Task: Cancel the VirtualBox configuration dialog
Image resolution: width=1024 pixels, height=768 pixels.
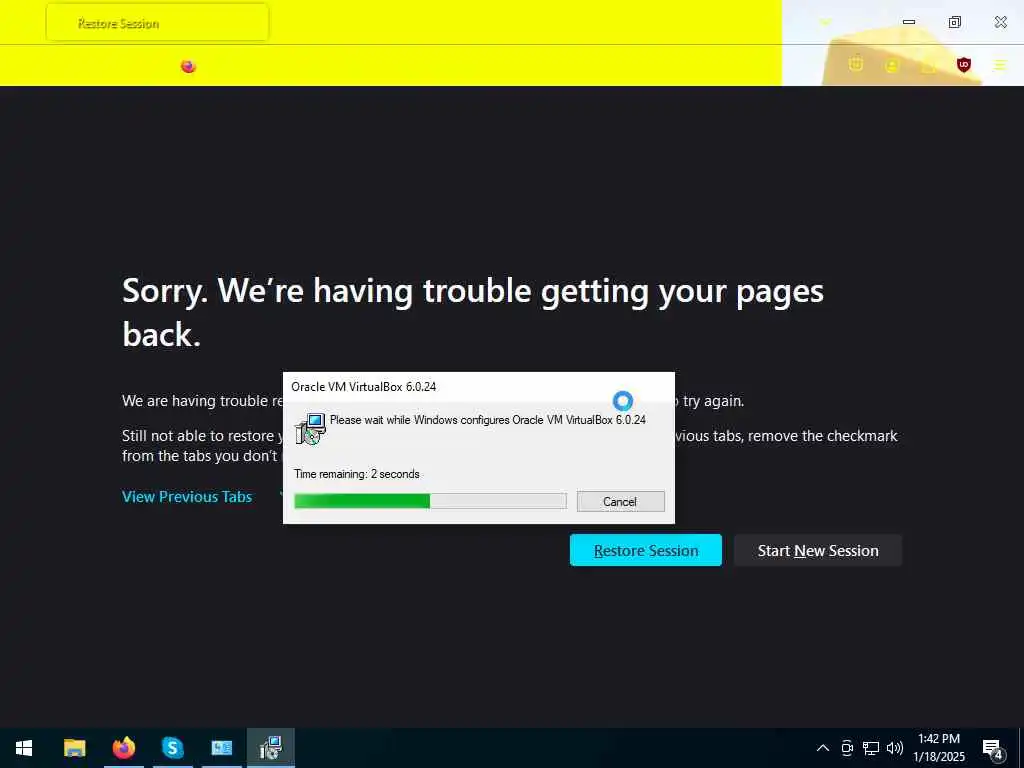Action: (620, 502)
